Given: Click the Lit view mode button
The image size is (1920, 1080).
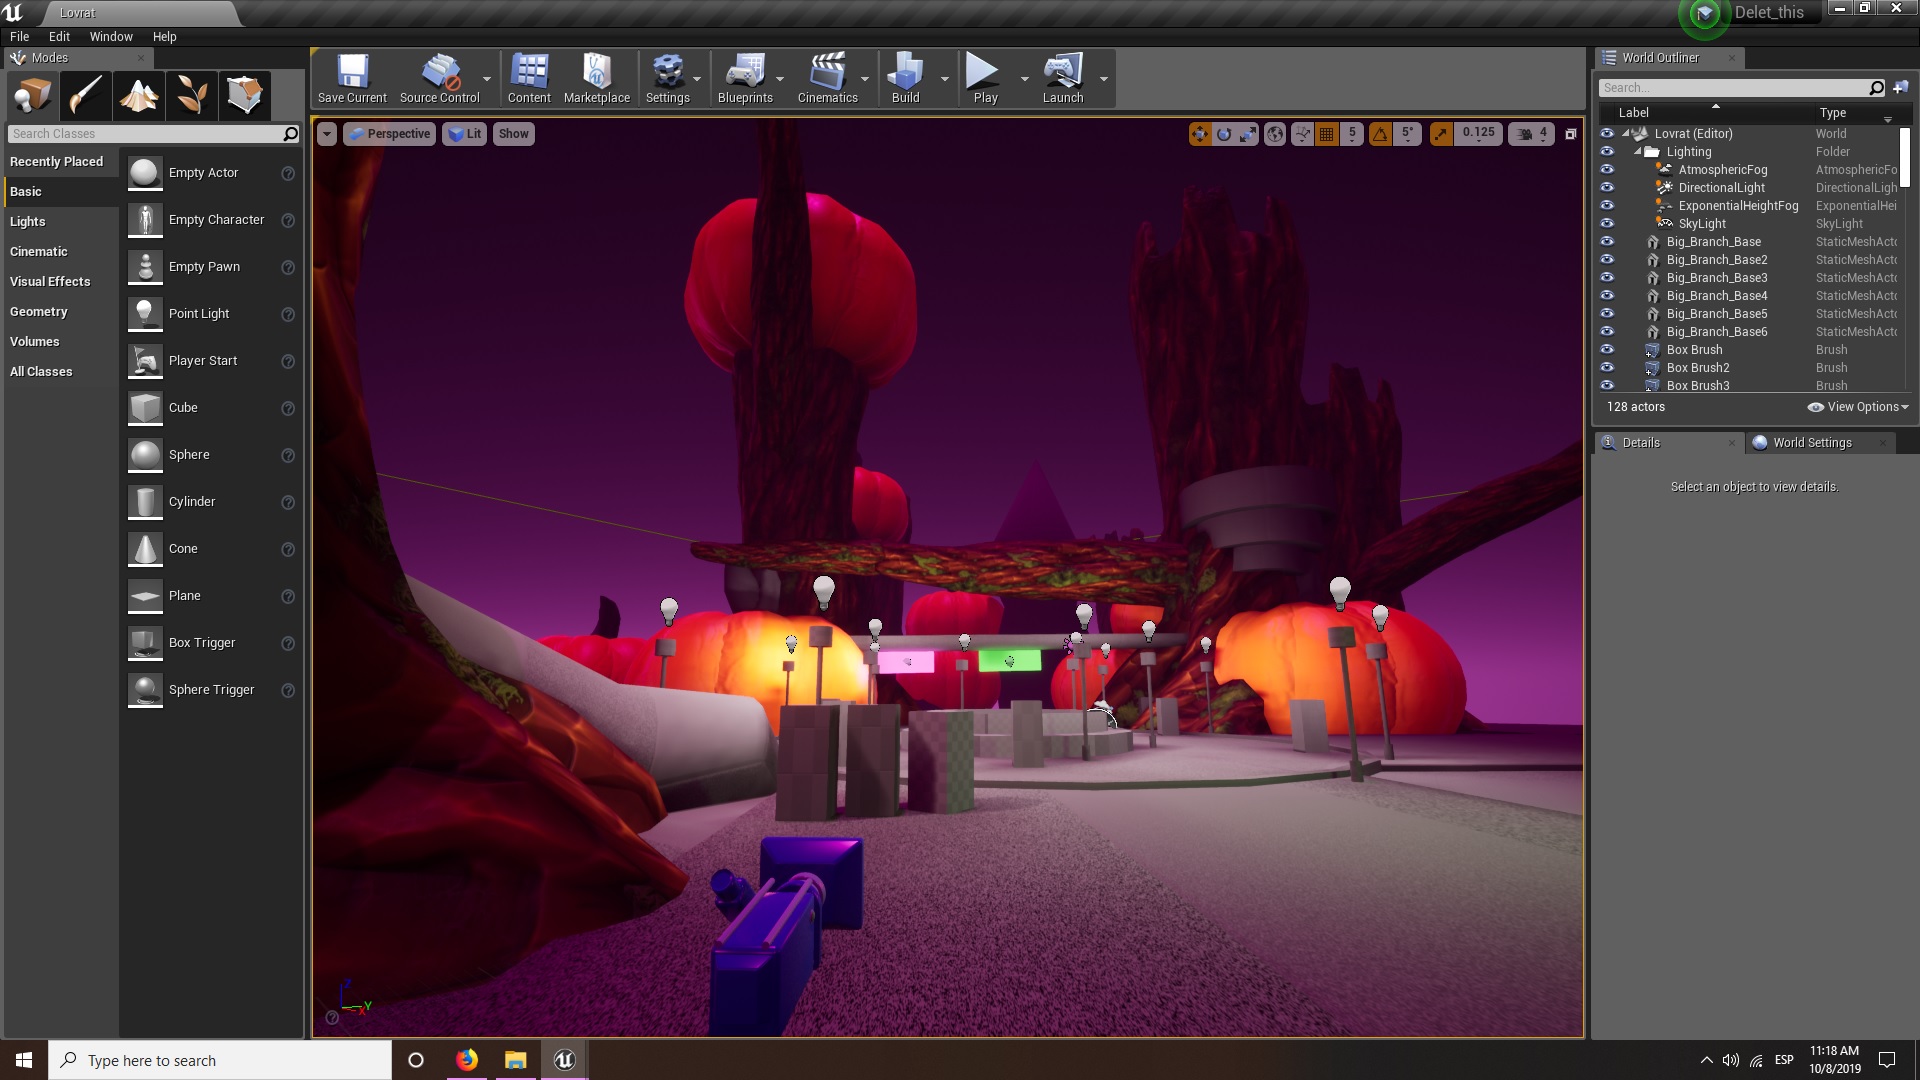Looking at the screenshot, I should tap(465, 134).
